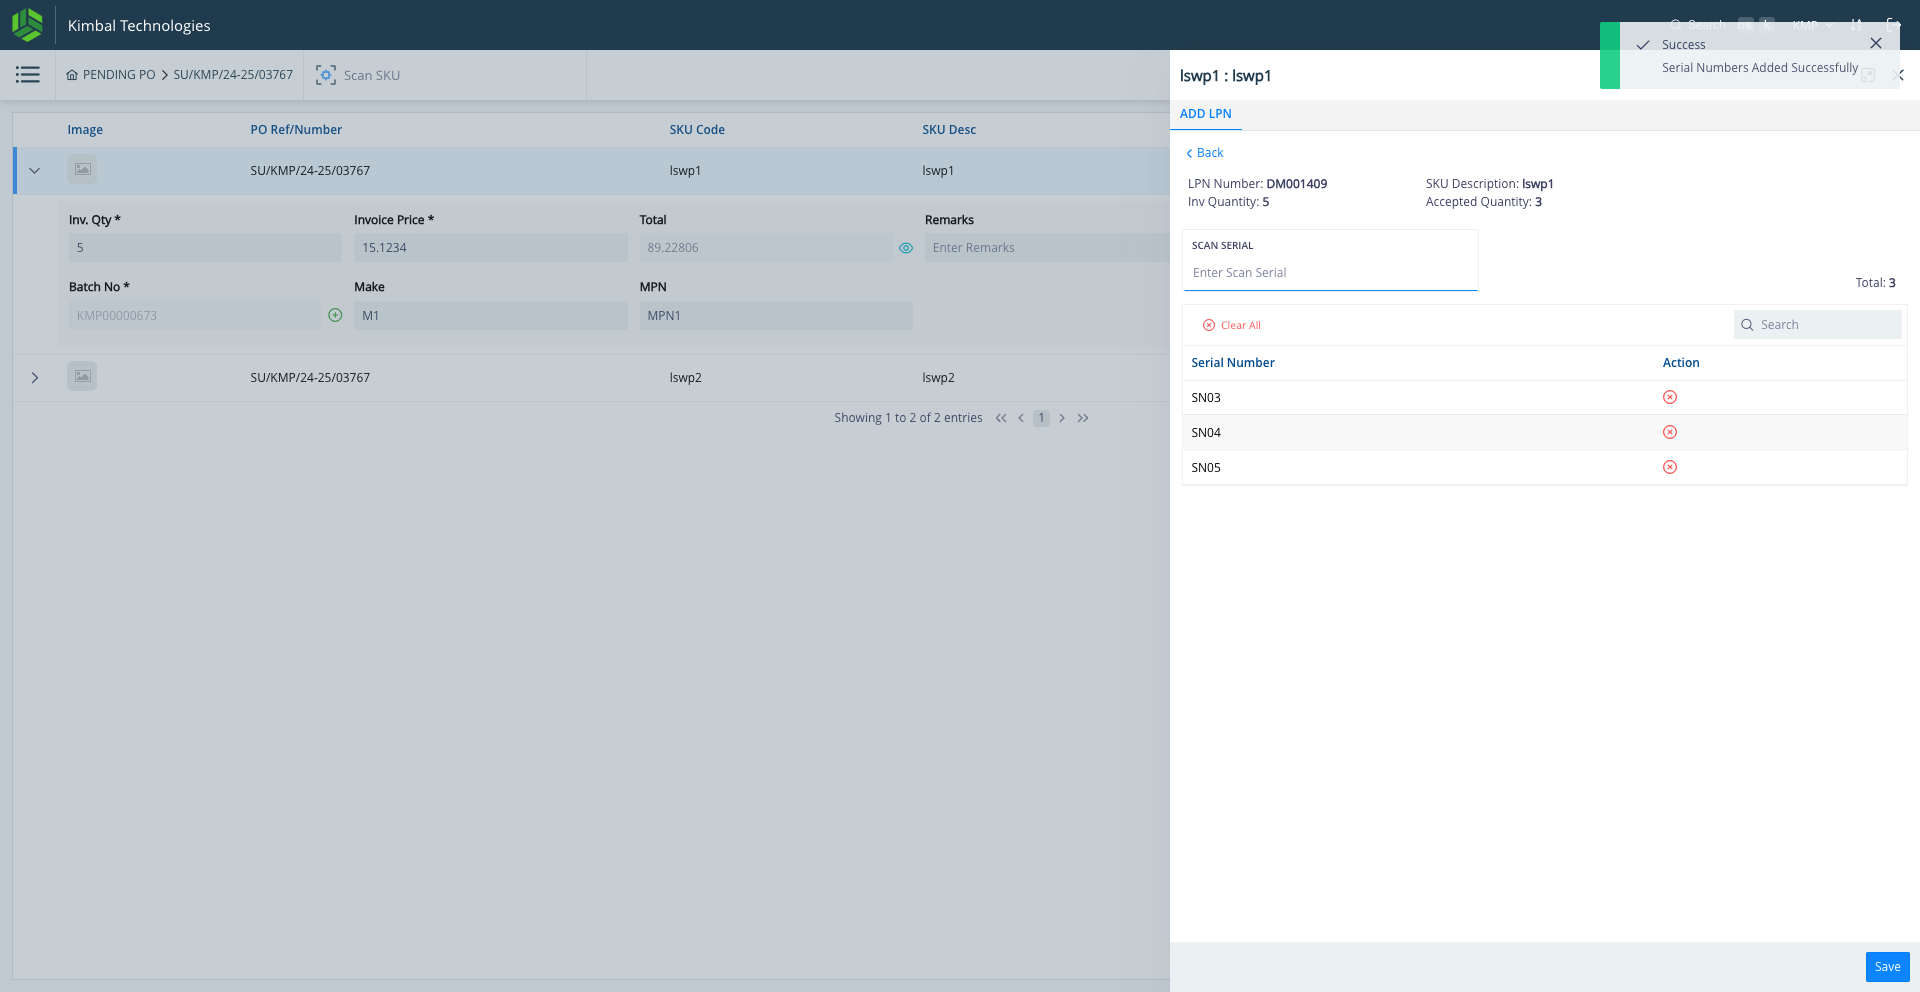The width and height of the screenshot is (1920, 992).
Task: Click the Make field with M1
Action: coord(490,316)
